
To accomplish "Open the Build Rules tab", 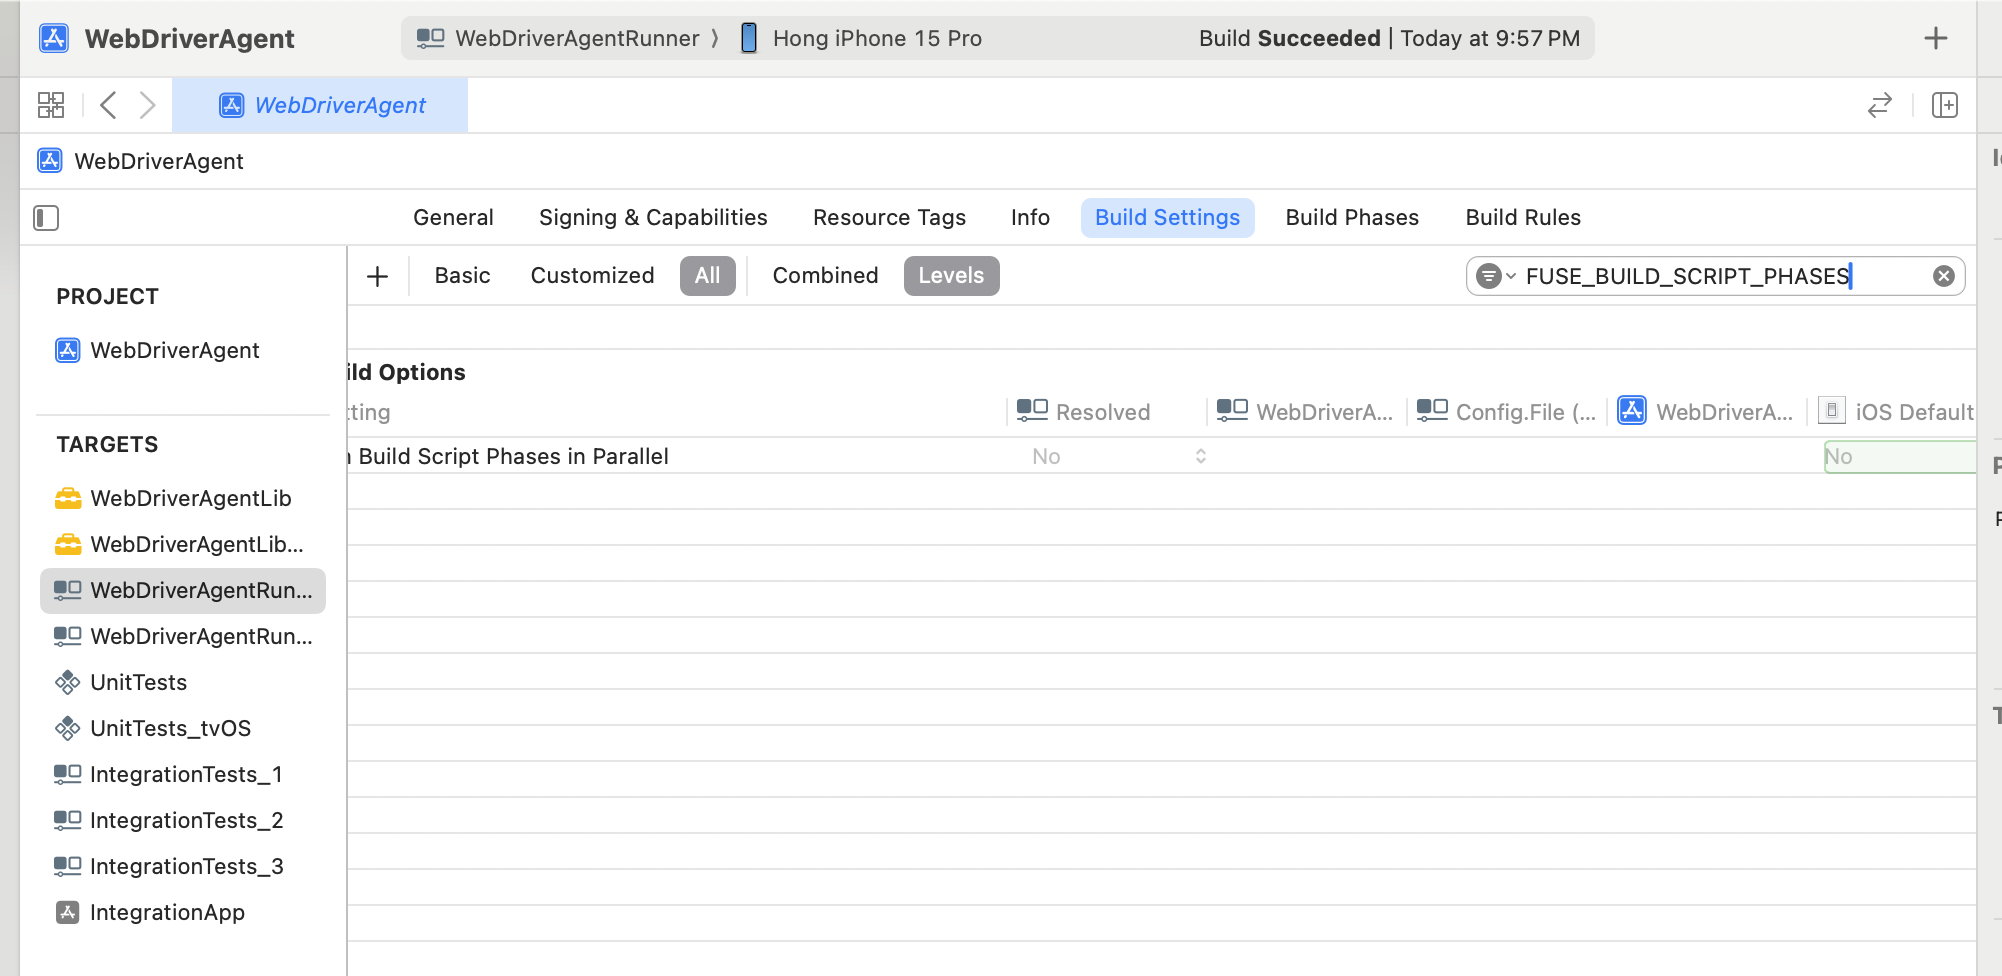I will click(x=1523, y=218).
